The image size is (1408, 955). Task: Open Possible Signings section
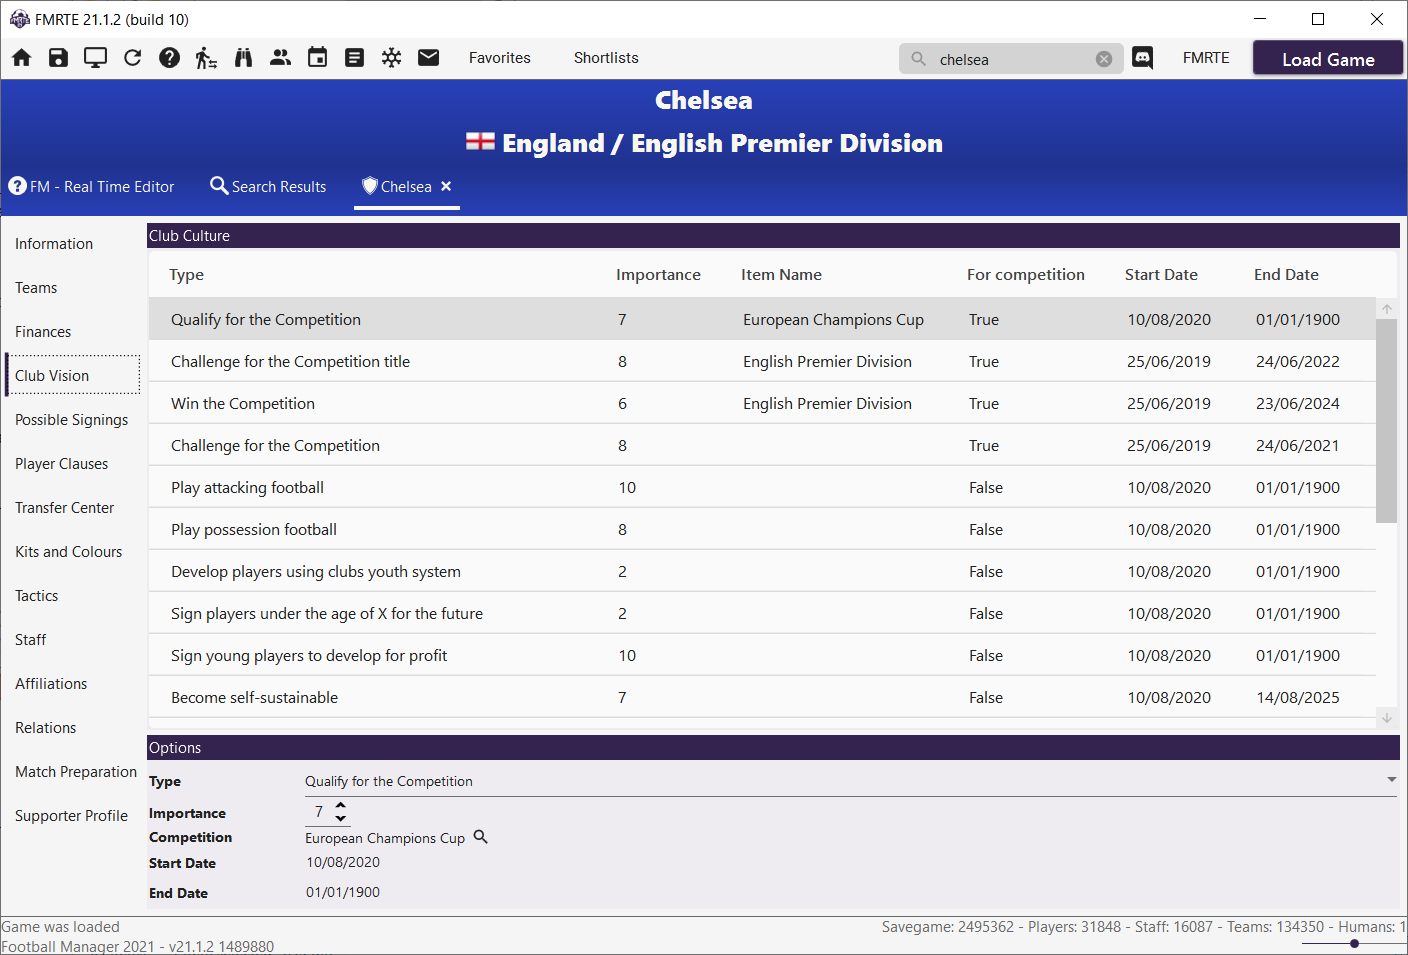click(x=72, y=420)
